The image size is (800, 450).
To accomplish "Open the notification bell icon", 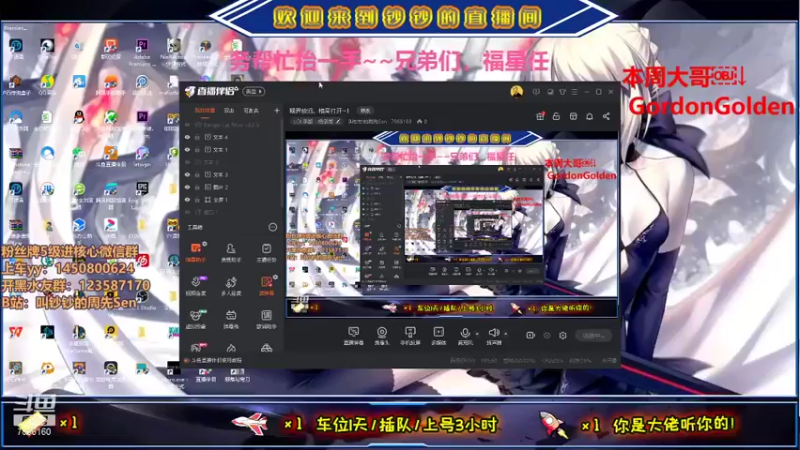I will click(589, 116).
